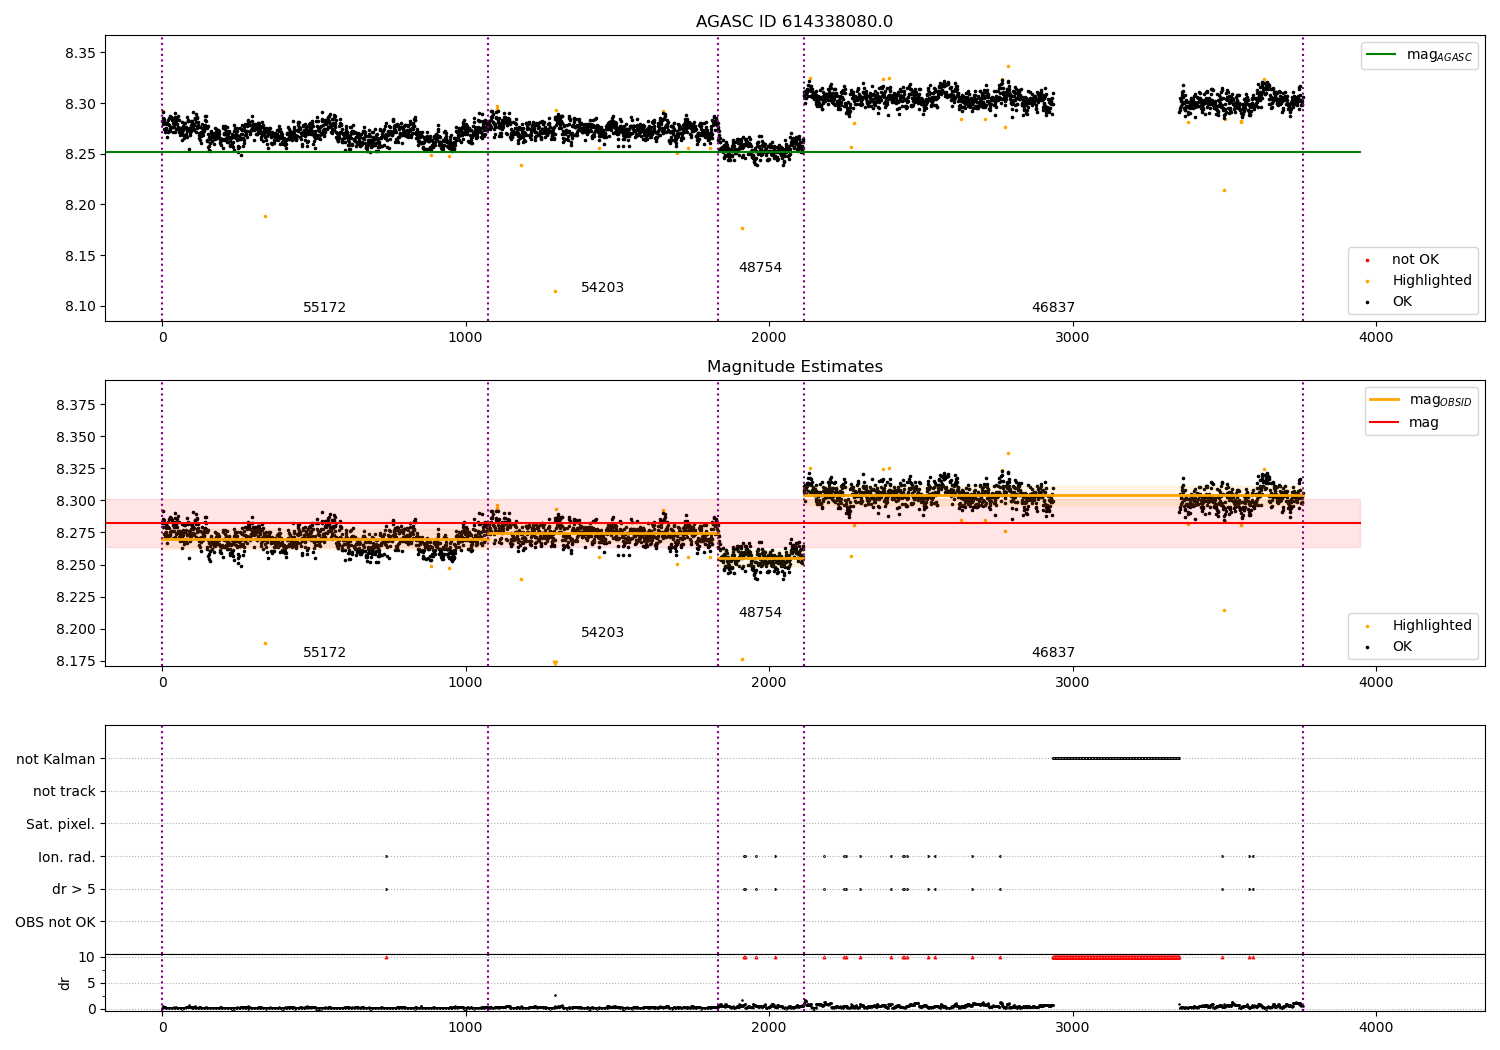Image resolution: width=1500 pixels, height=1050 pixels.
Task: Click the 'dr > 5' row label
Action: click(74, 890)
